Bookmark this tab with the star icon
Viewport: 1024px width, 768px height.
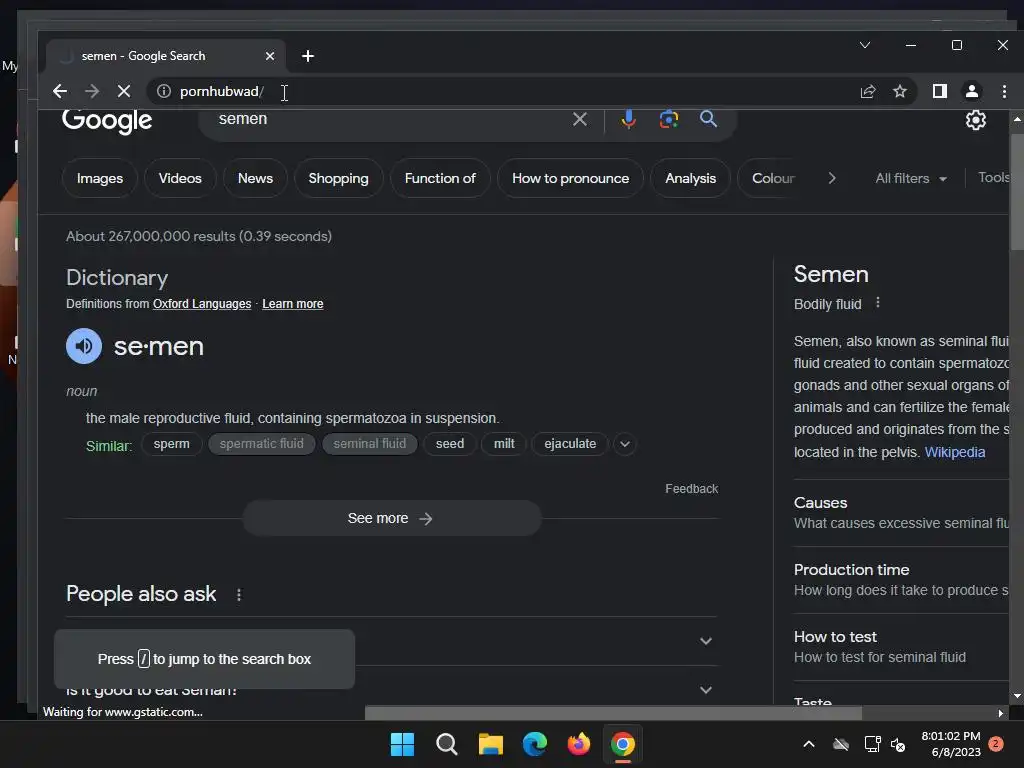click(900, 91)
